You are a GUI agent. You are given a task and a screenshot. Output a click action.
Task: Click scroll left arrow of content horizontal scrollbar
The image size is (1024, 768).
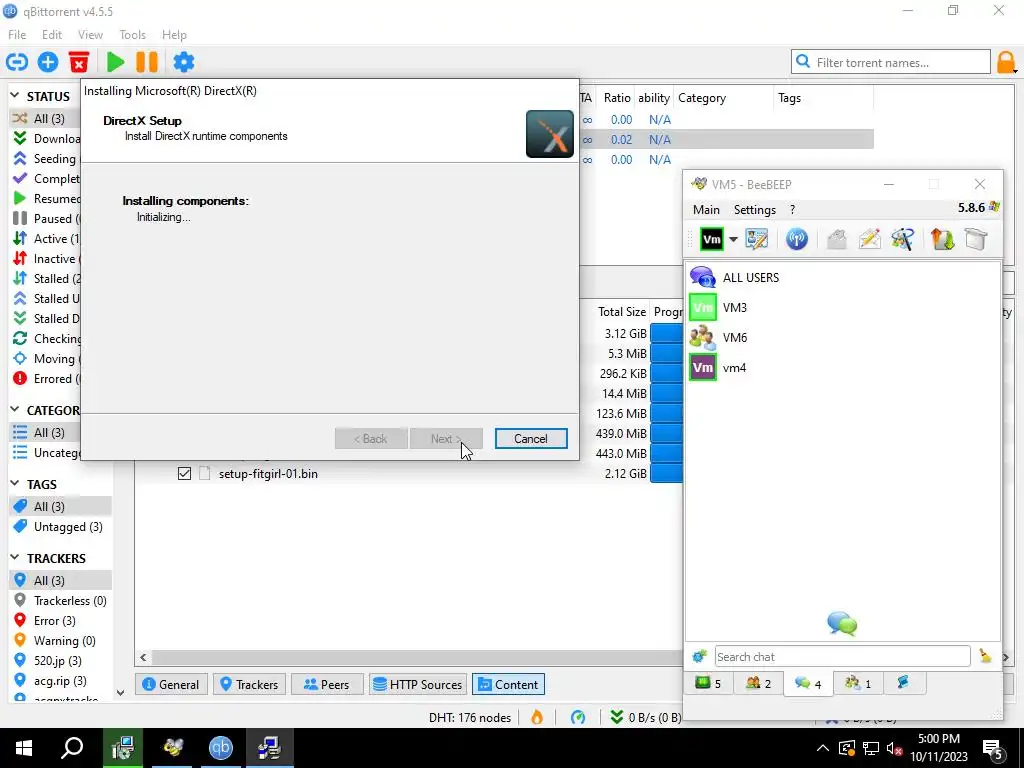pyautogui.click(x=144, y=657)
